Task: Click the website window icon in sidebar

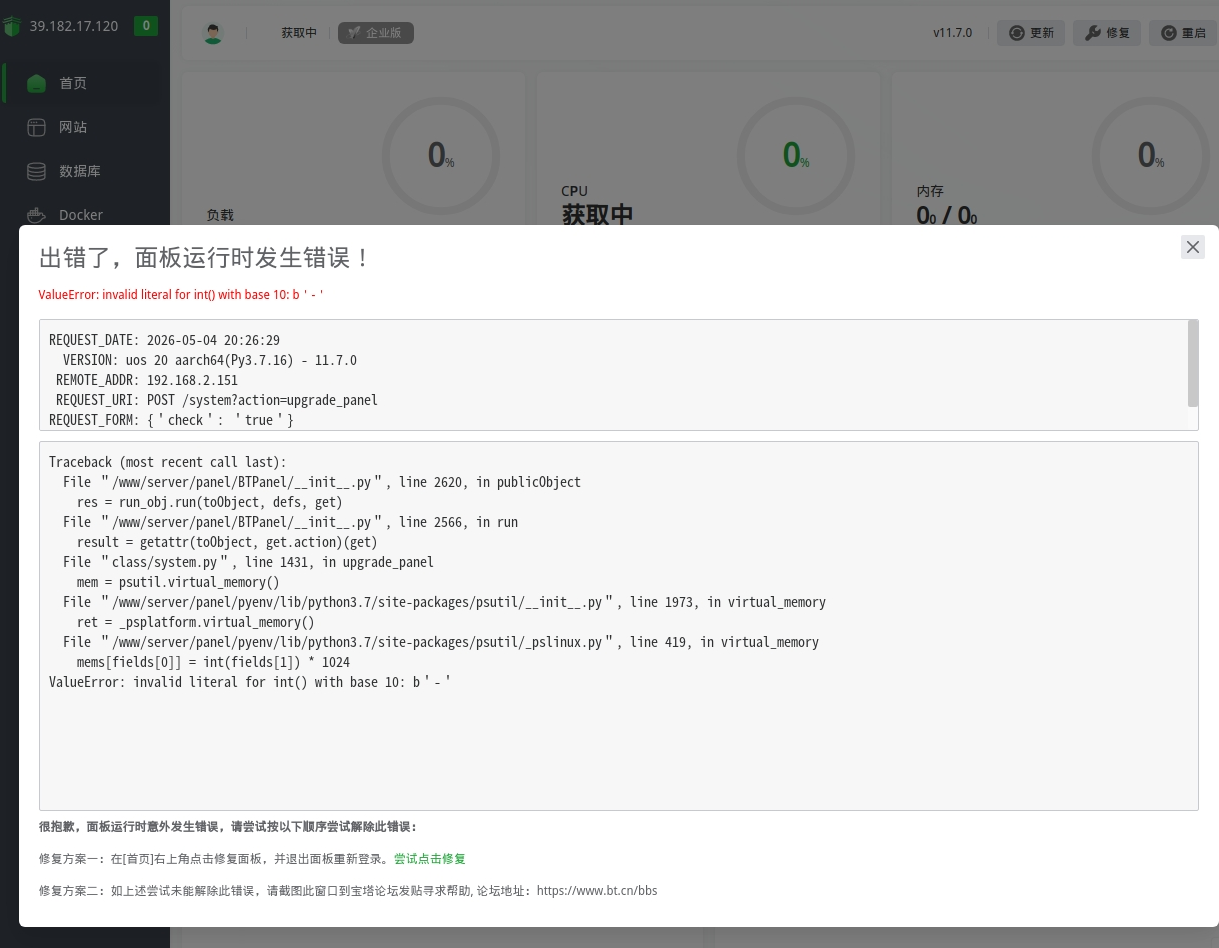Action: click(x=36, y=127)
